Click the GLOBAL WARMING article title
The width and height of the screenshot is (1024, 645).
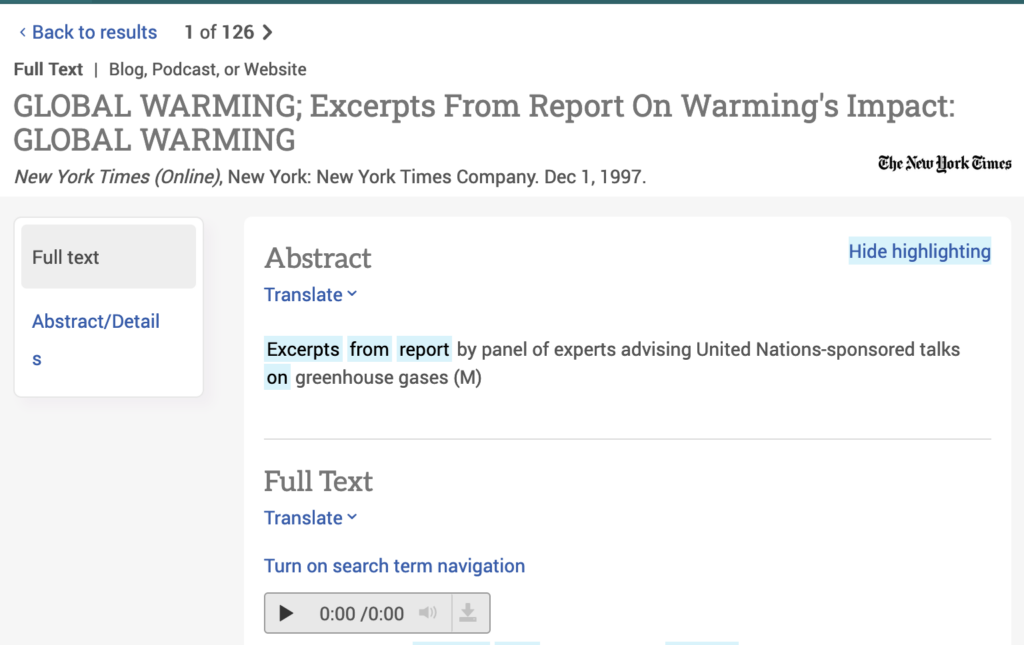(484, 123)
